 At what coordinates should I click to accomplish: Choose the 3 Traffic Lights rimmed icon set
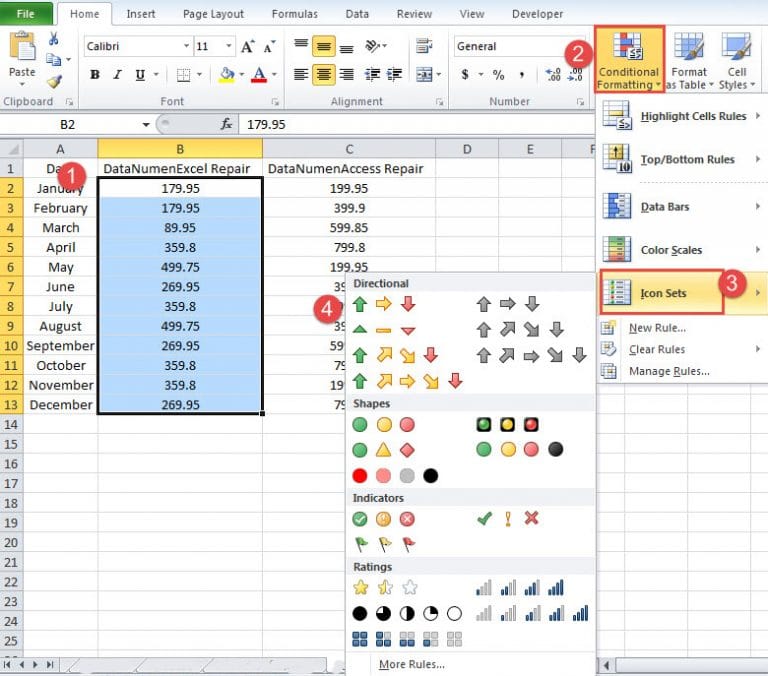pyautogui.click(x=506, y=424)
